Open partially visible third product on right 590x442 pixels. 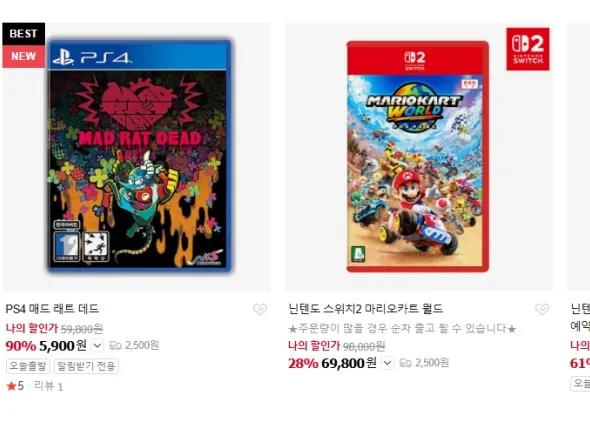coord(579,157)
